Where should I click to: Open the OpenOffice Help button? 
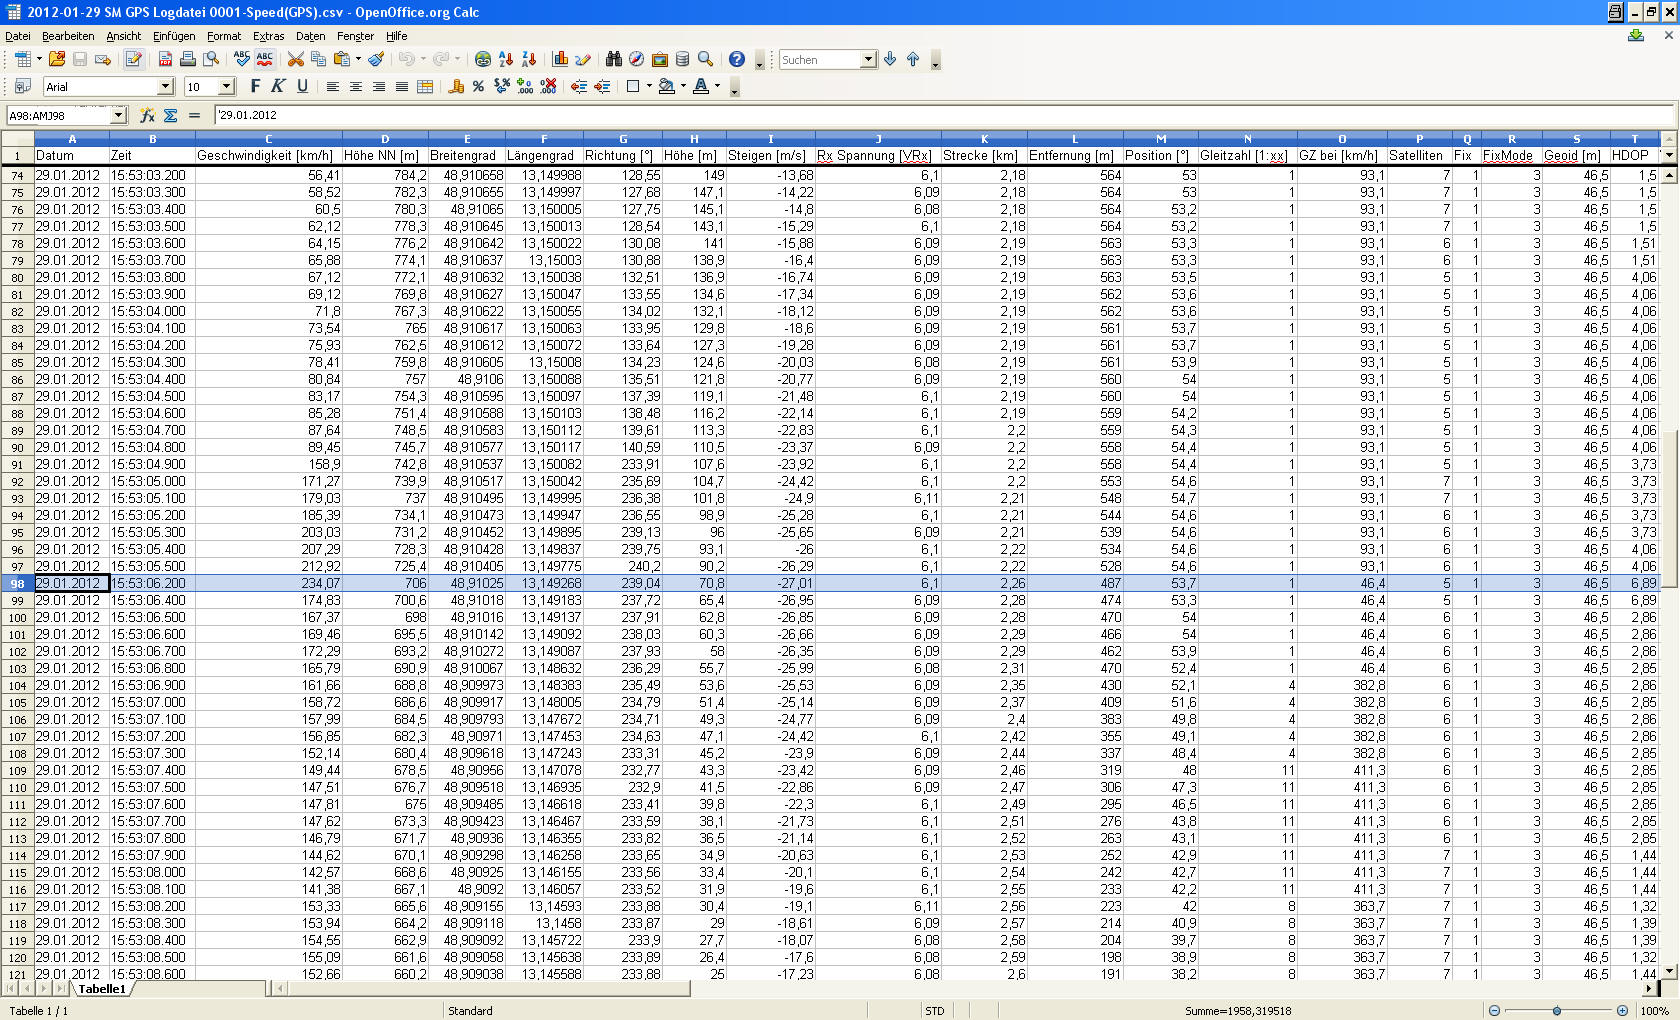pos(737,59)
